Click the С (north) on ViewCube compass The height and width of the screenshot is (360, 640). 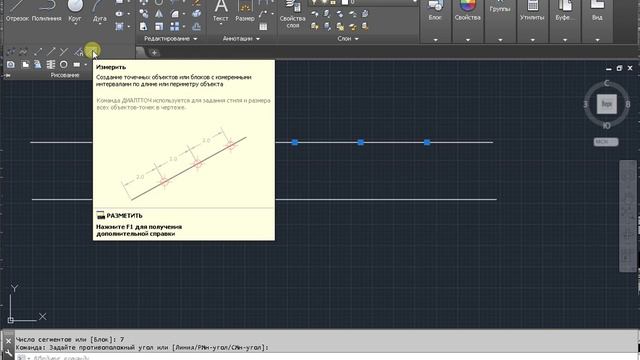click(607, 83)
